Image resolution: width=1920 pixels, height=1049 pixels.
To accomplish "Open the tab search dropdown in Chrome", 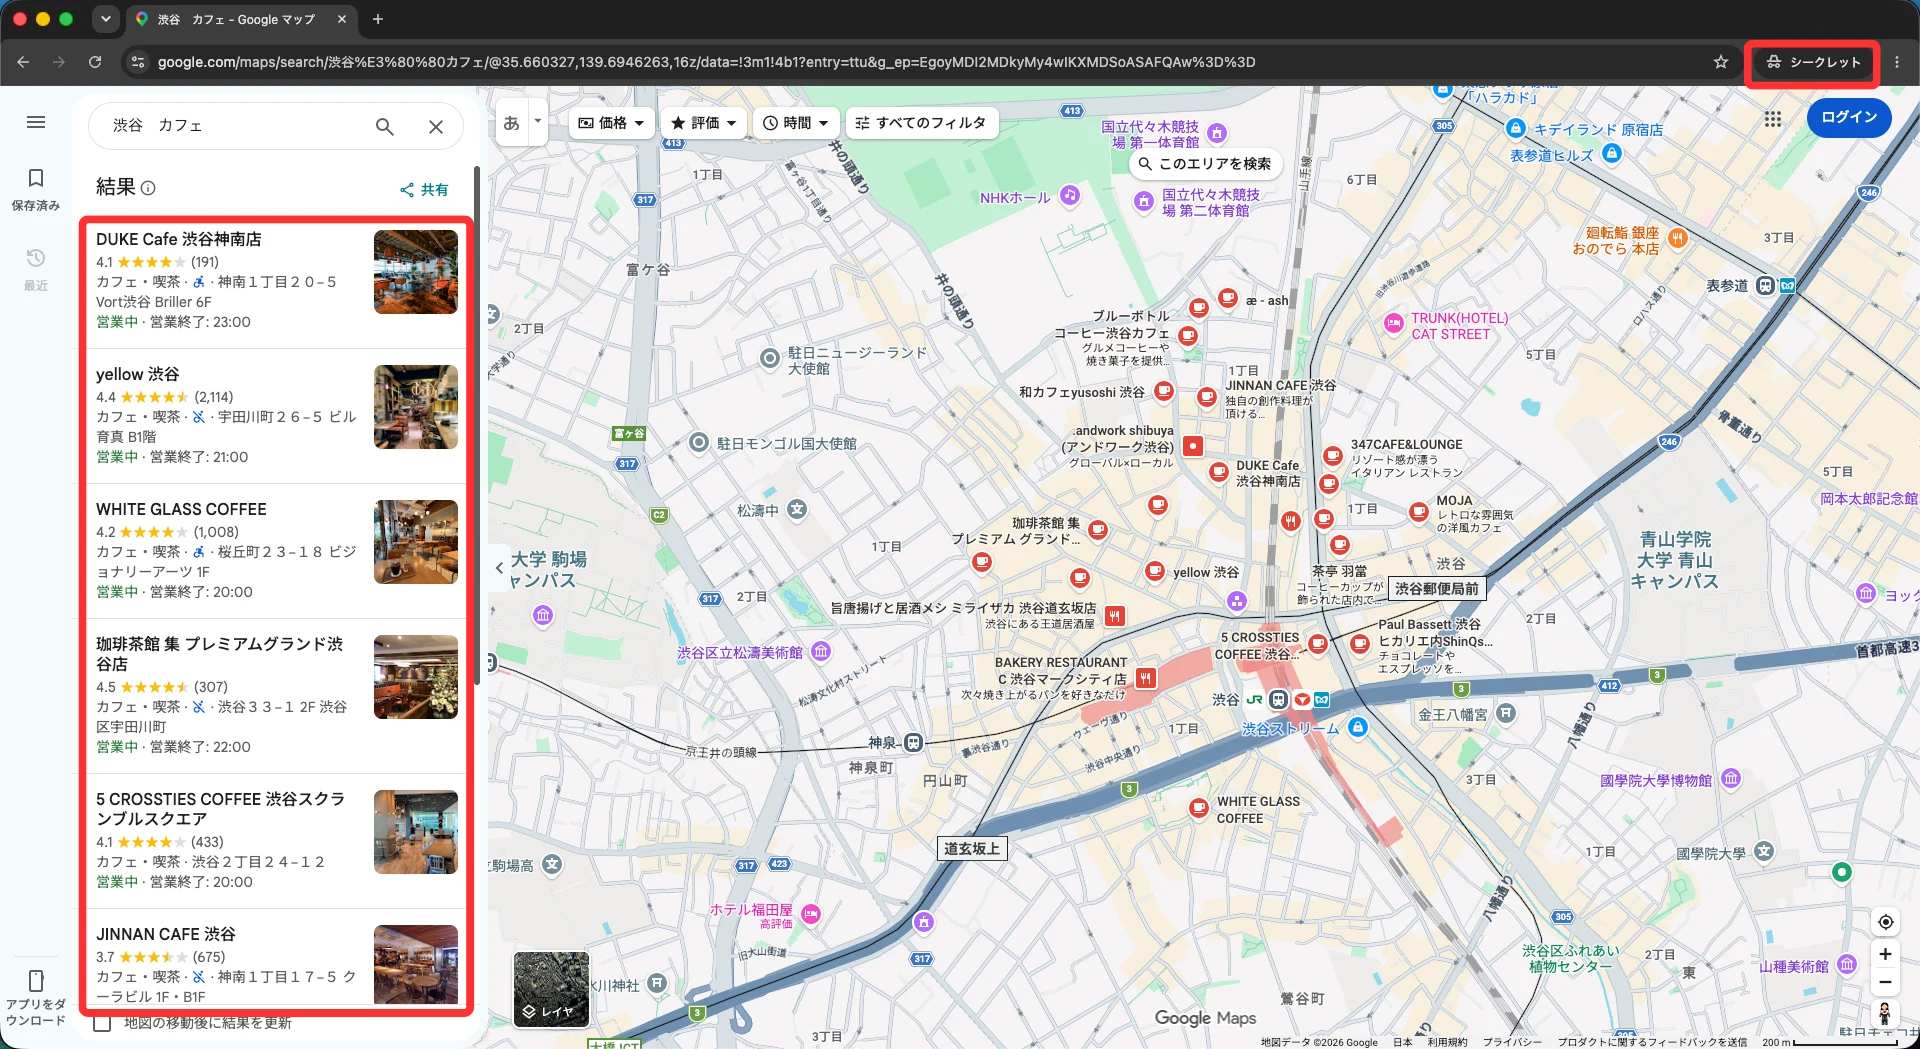I will pyautogui.click(x=106, y=19).
